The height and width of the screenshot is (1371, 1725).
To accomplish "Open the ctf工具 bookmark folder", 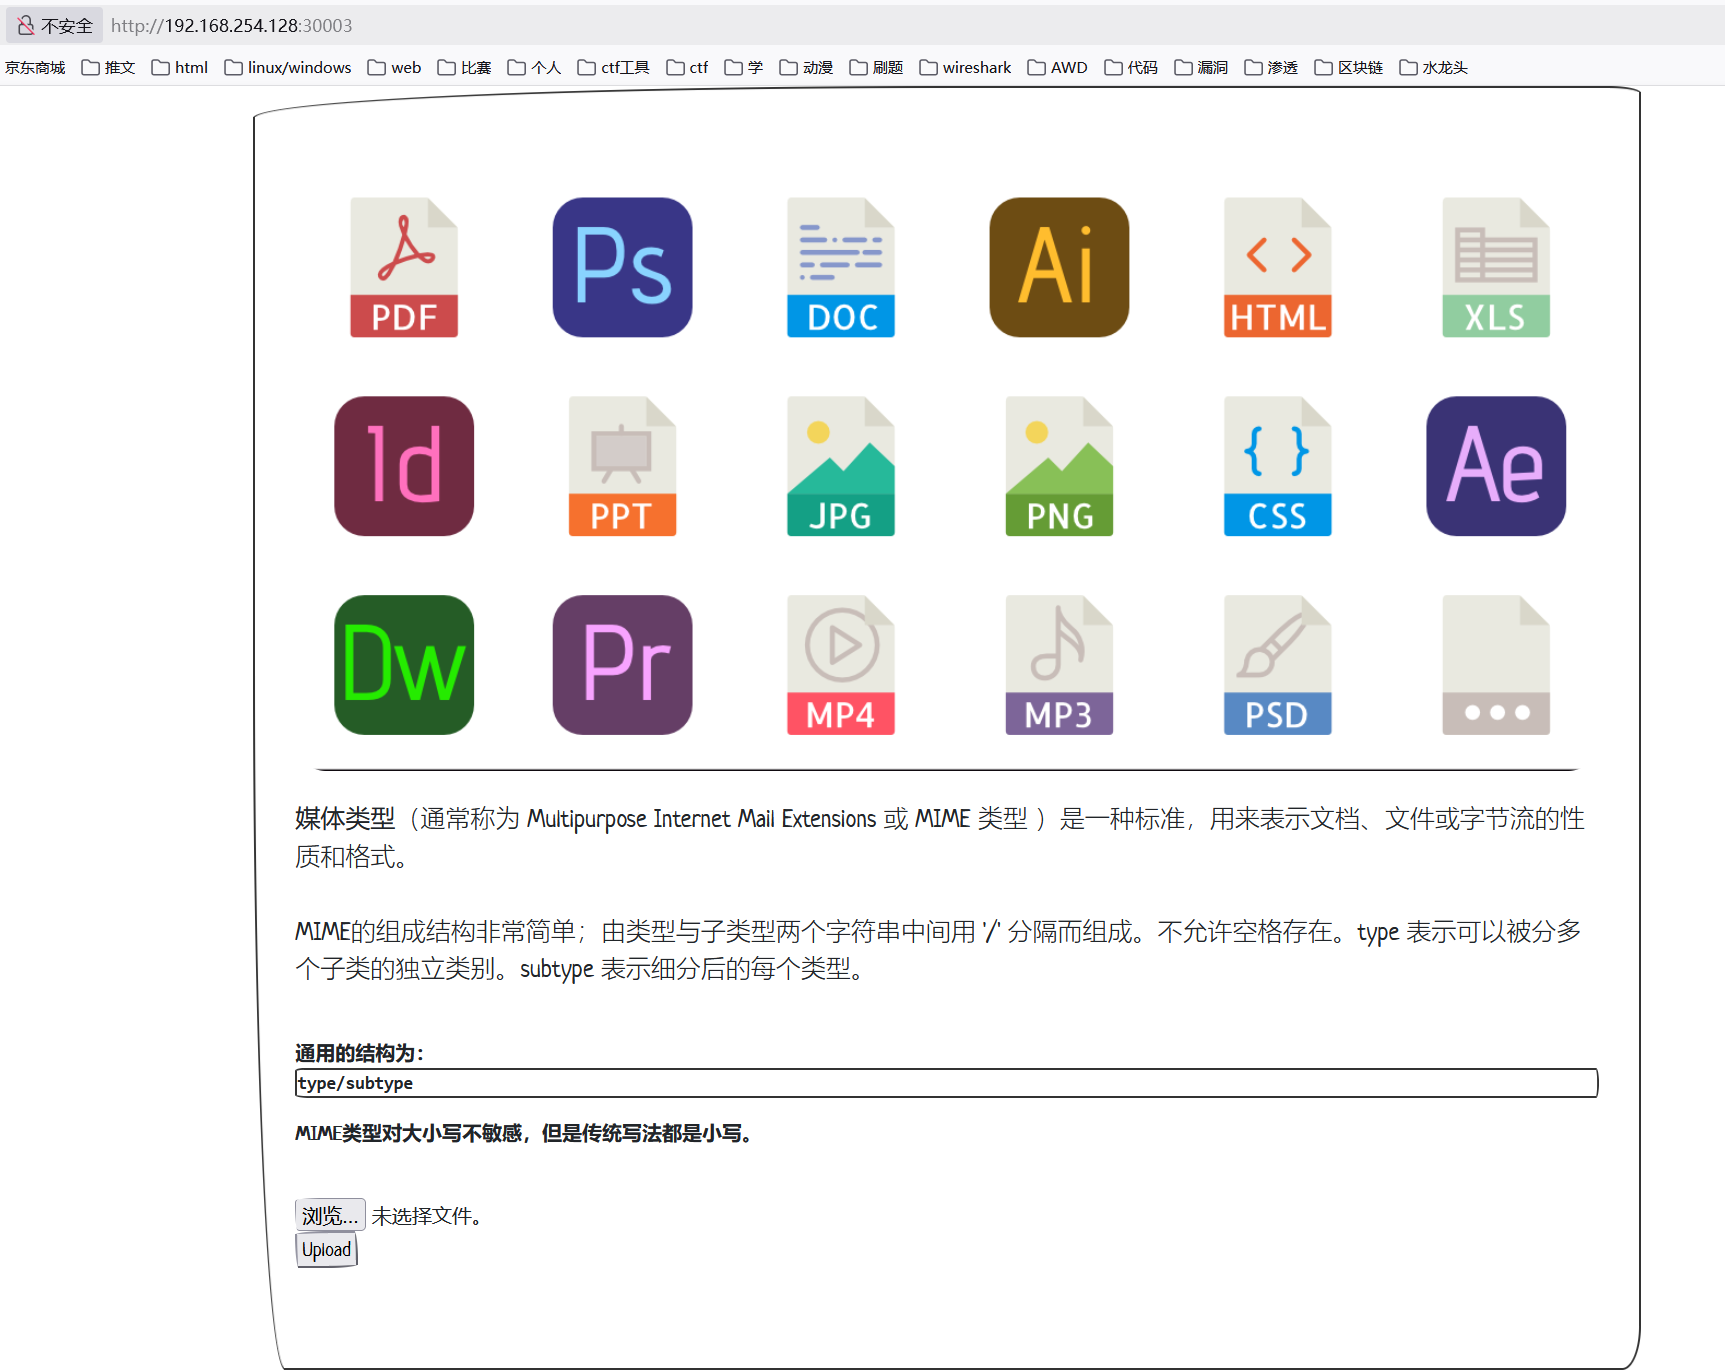I will coord(613,67).
